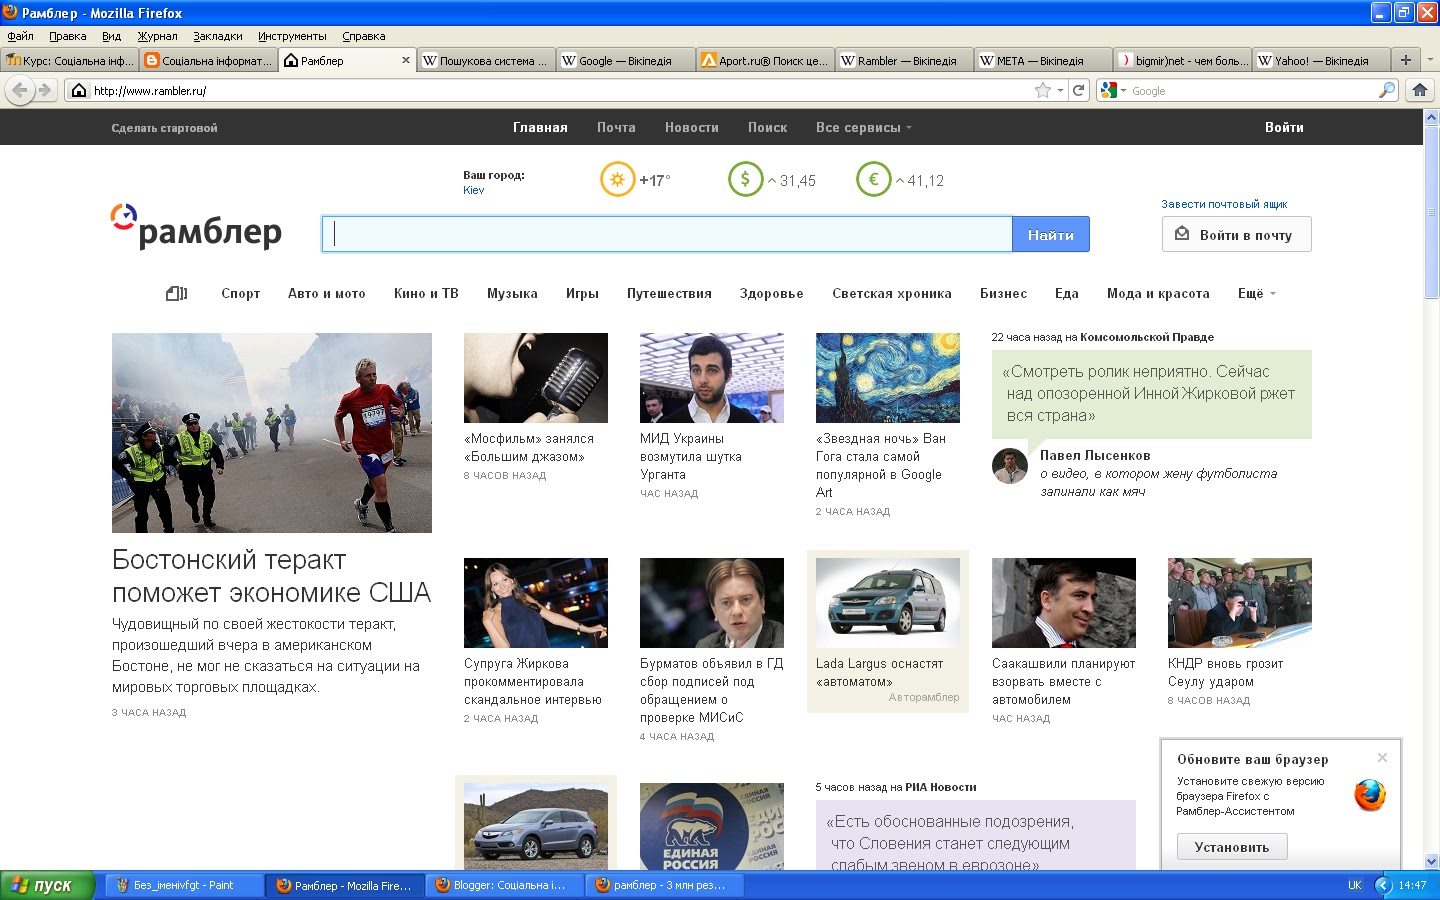Click the Kiev city link
1440x900 pixels.
pos(473,190)
